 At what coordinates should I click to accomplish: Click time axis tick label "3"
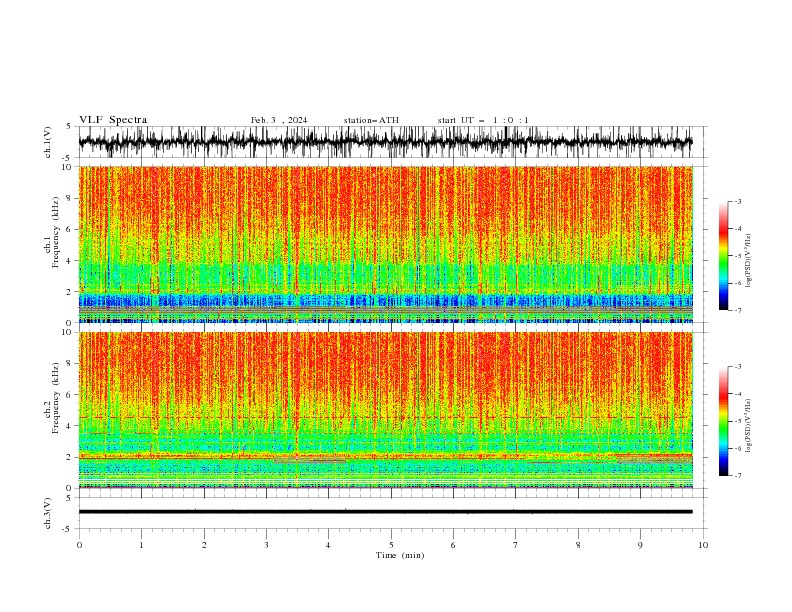[266, 545]
